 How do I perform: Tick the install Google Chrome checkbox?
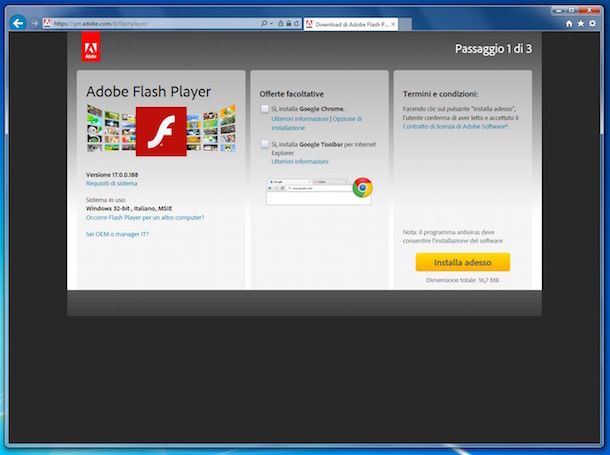point(265,109)
